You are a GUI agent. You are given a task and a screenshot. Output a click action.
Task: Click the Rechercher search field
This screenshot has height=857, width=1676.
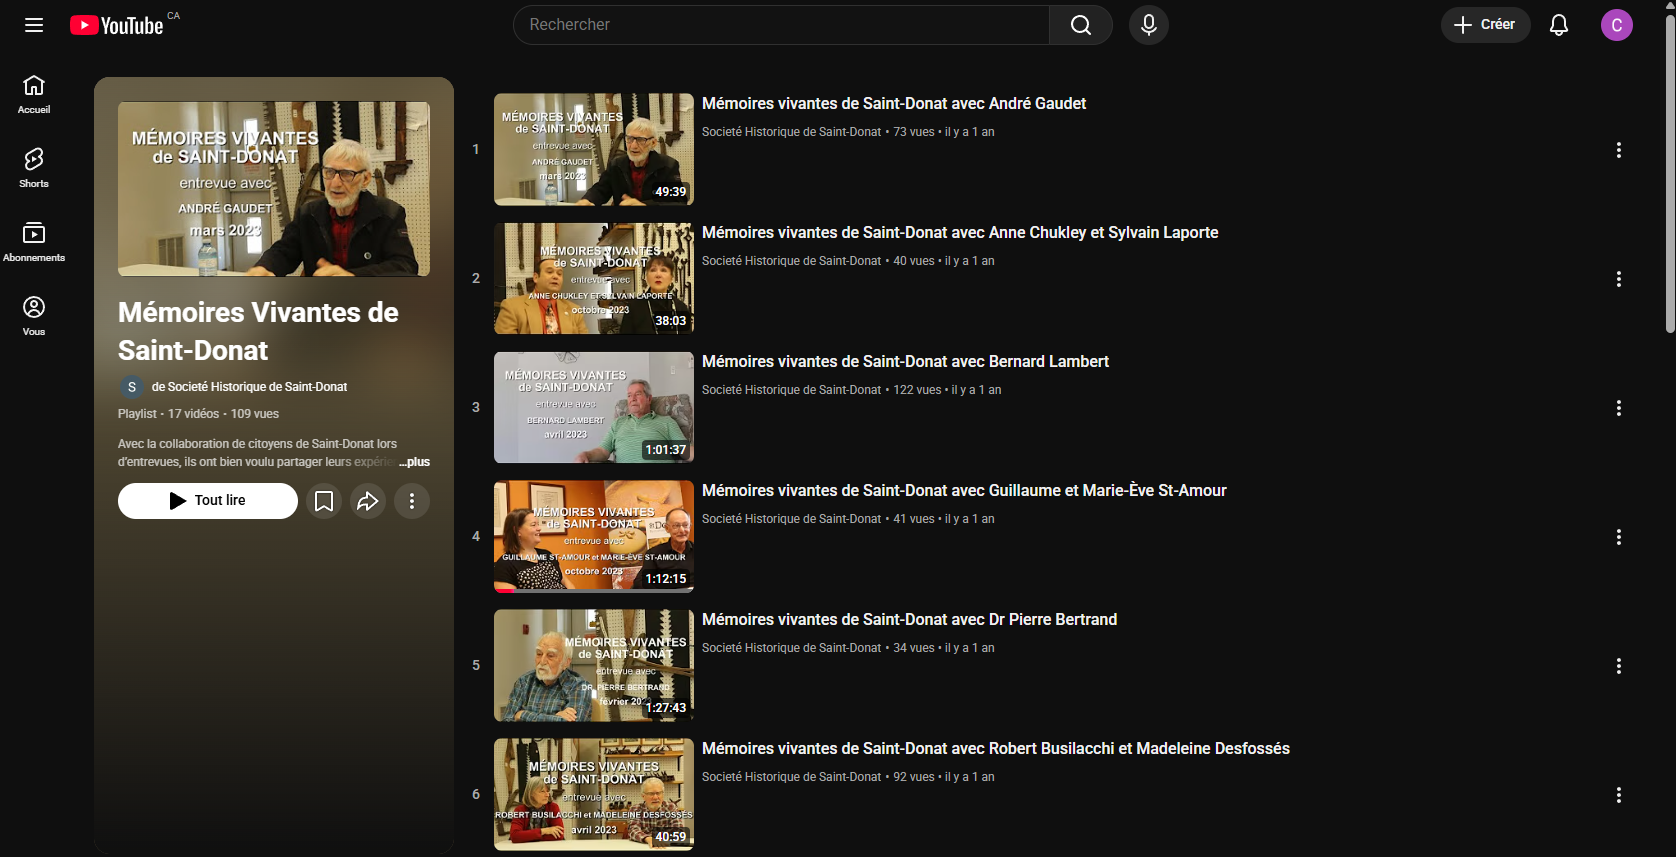pos(780,25)
